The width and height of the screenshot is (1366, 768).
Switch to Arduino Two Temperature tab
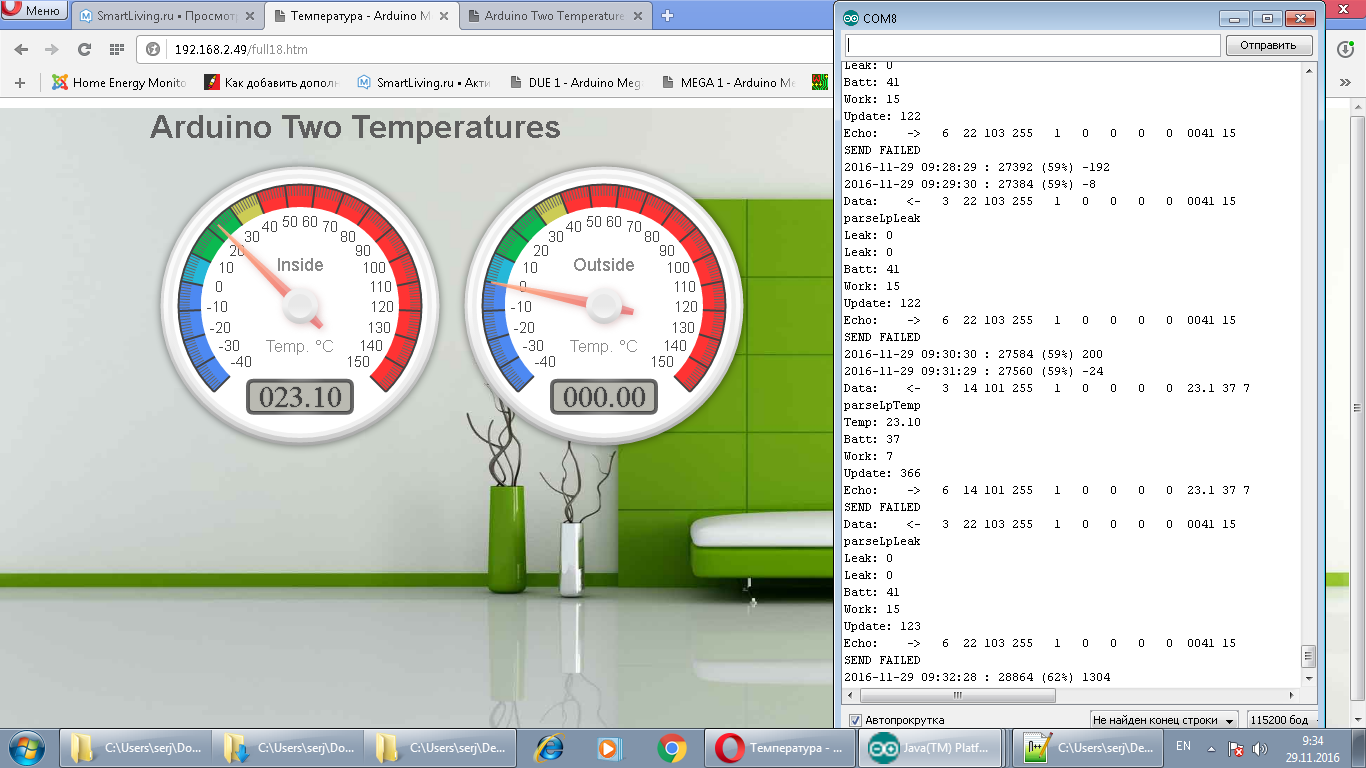[x=553, y=16]
